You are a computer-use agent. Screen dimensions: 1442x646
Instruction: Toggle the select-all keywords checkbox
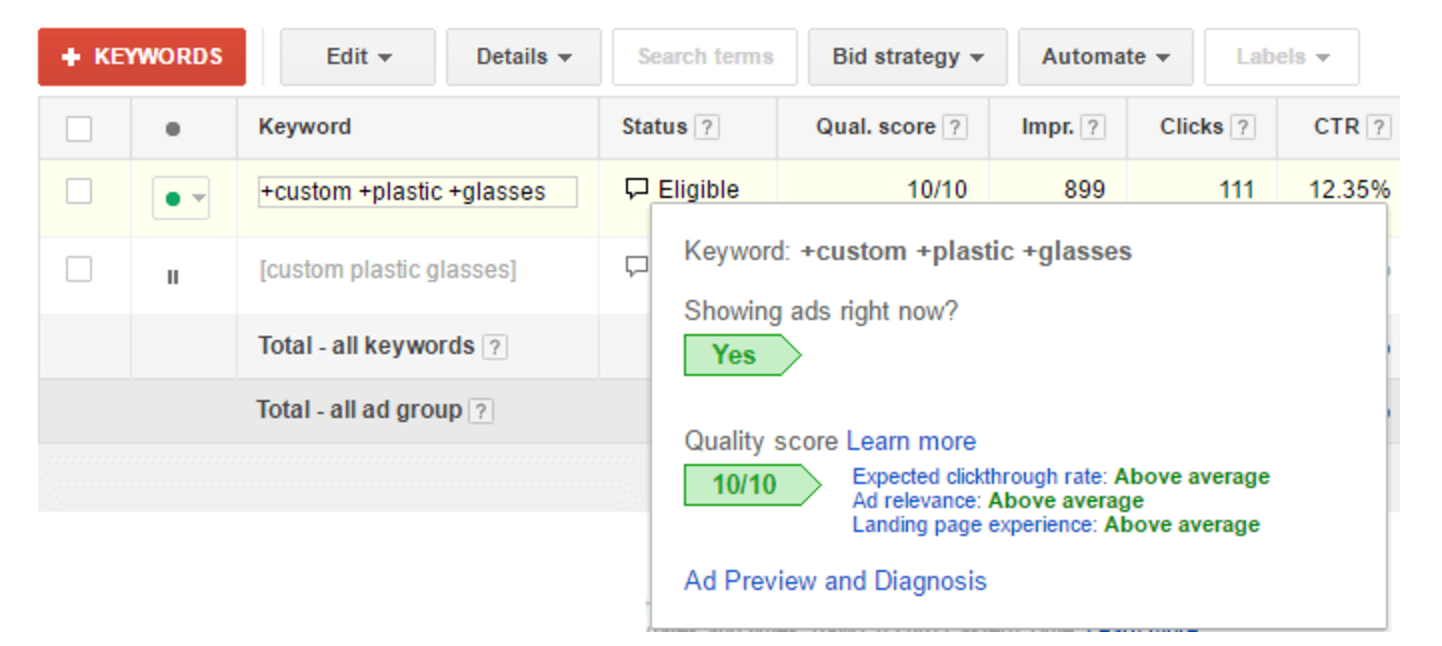click(79, 127)
